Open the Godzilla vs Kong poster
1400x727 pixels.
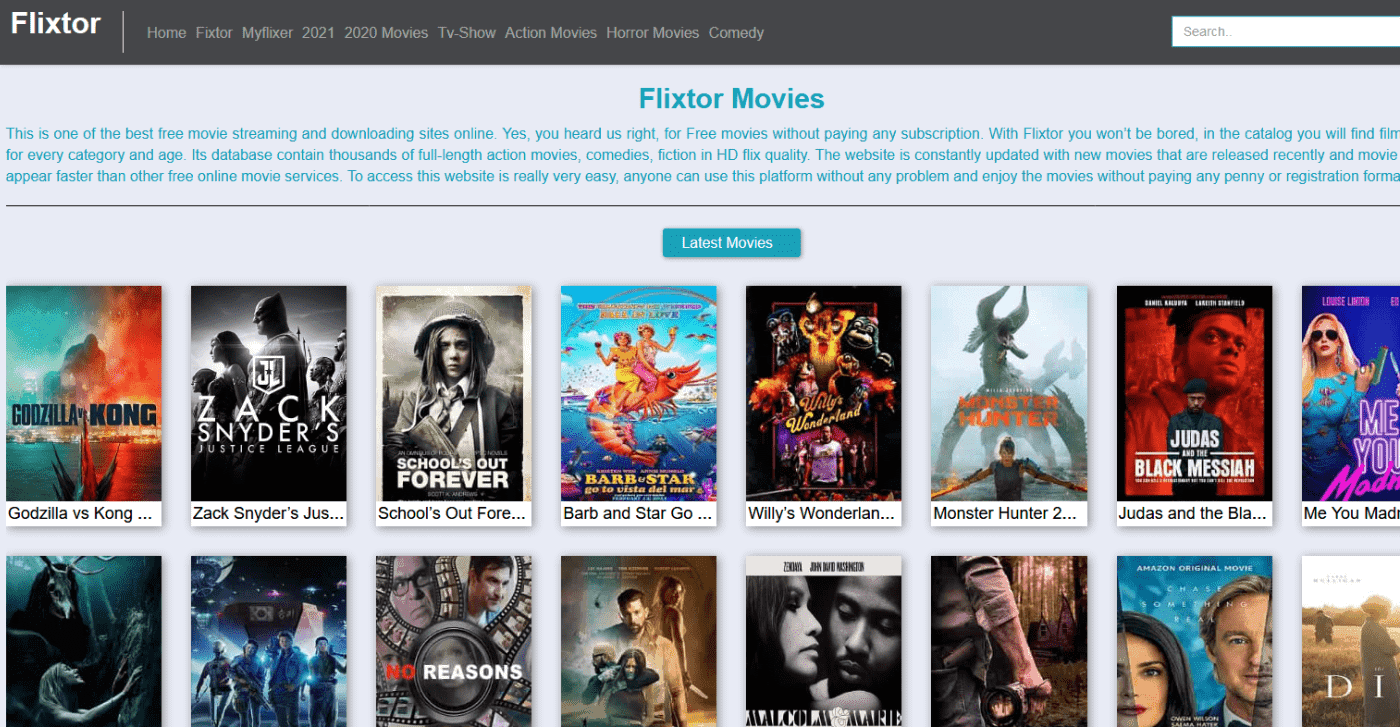84,393
